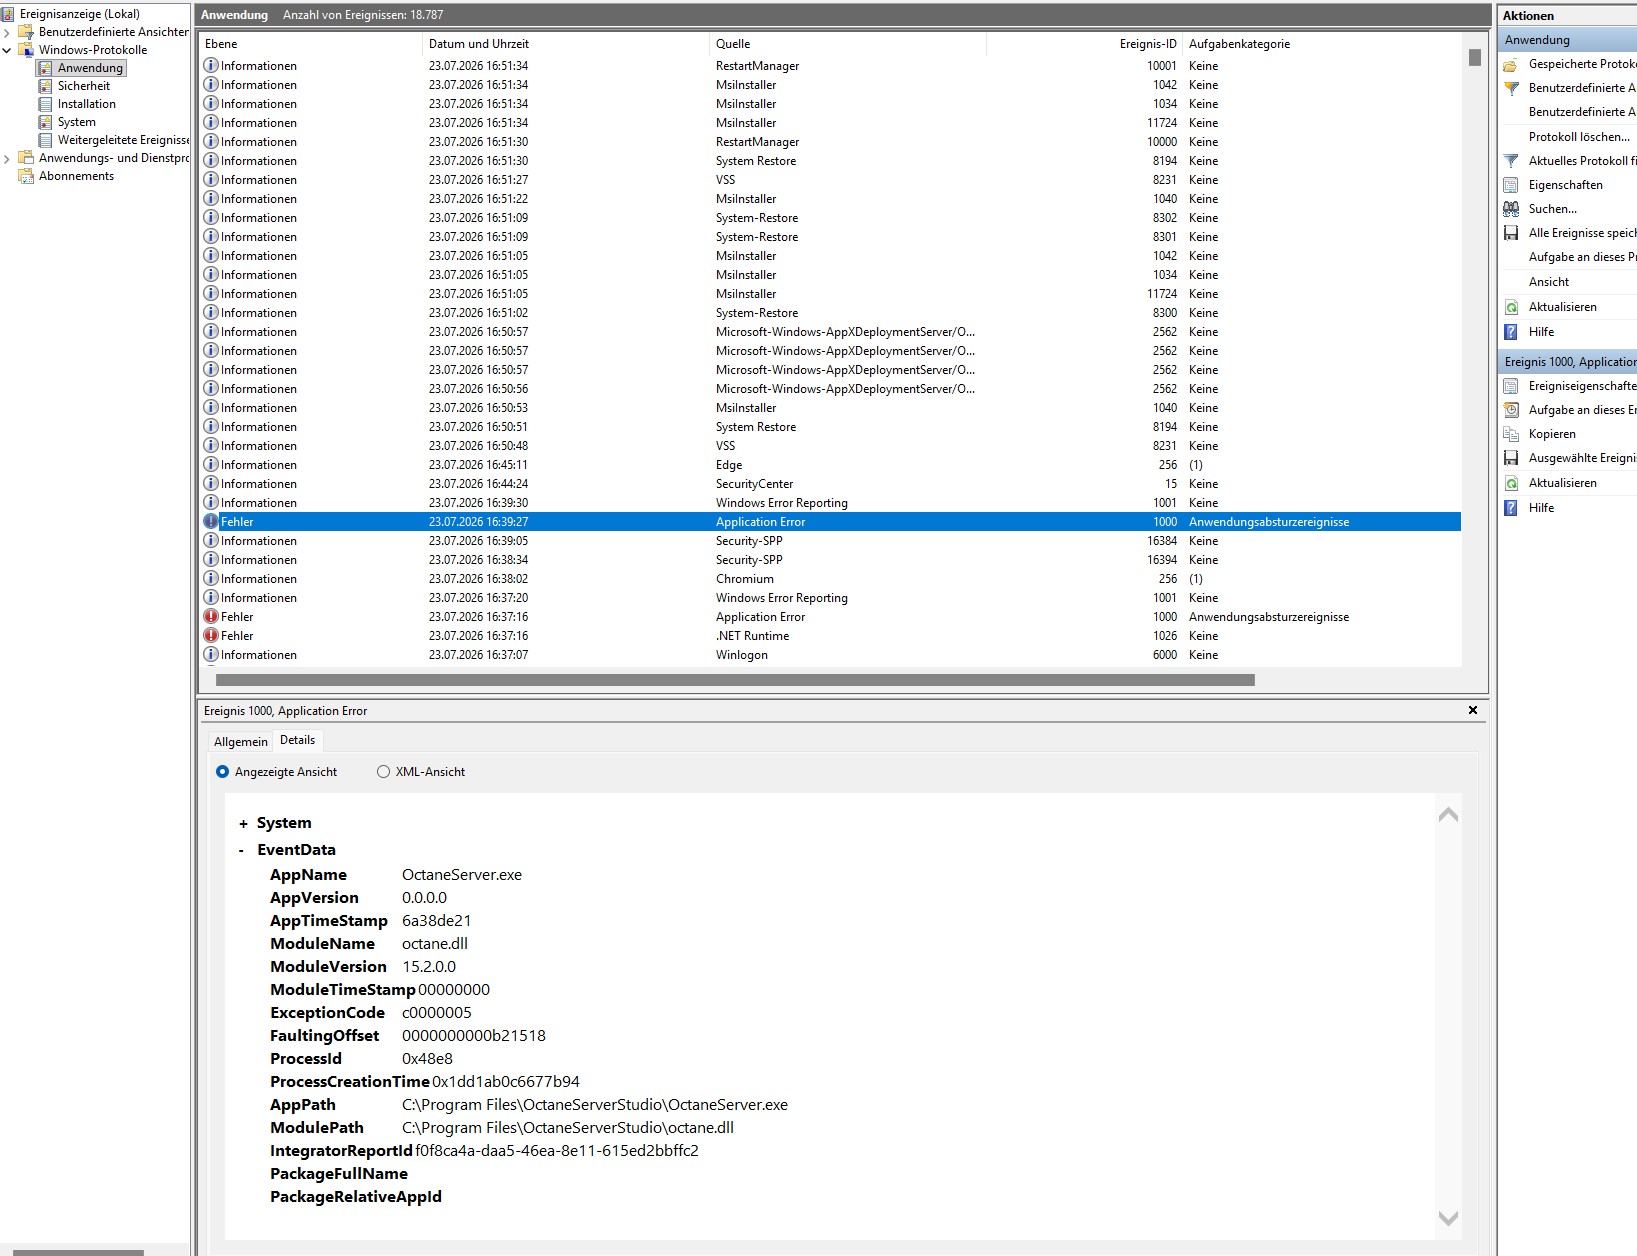Click the red error icon of .NET Runtime event
Screen dimensions: 1637x1256
pyautogui.click(x=211, y=636)
